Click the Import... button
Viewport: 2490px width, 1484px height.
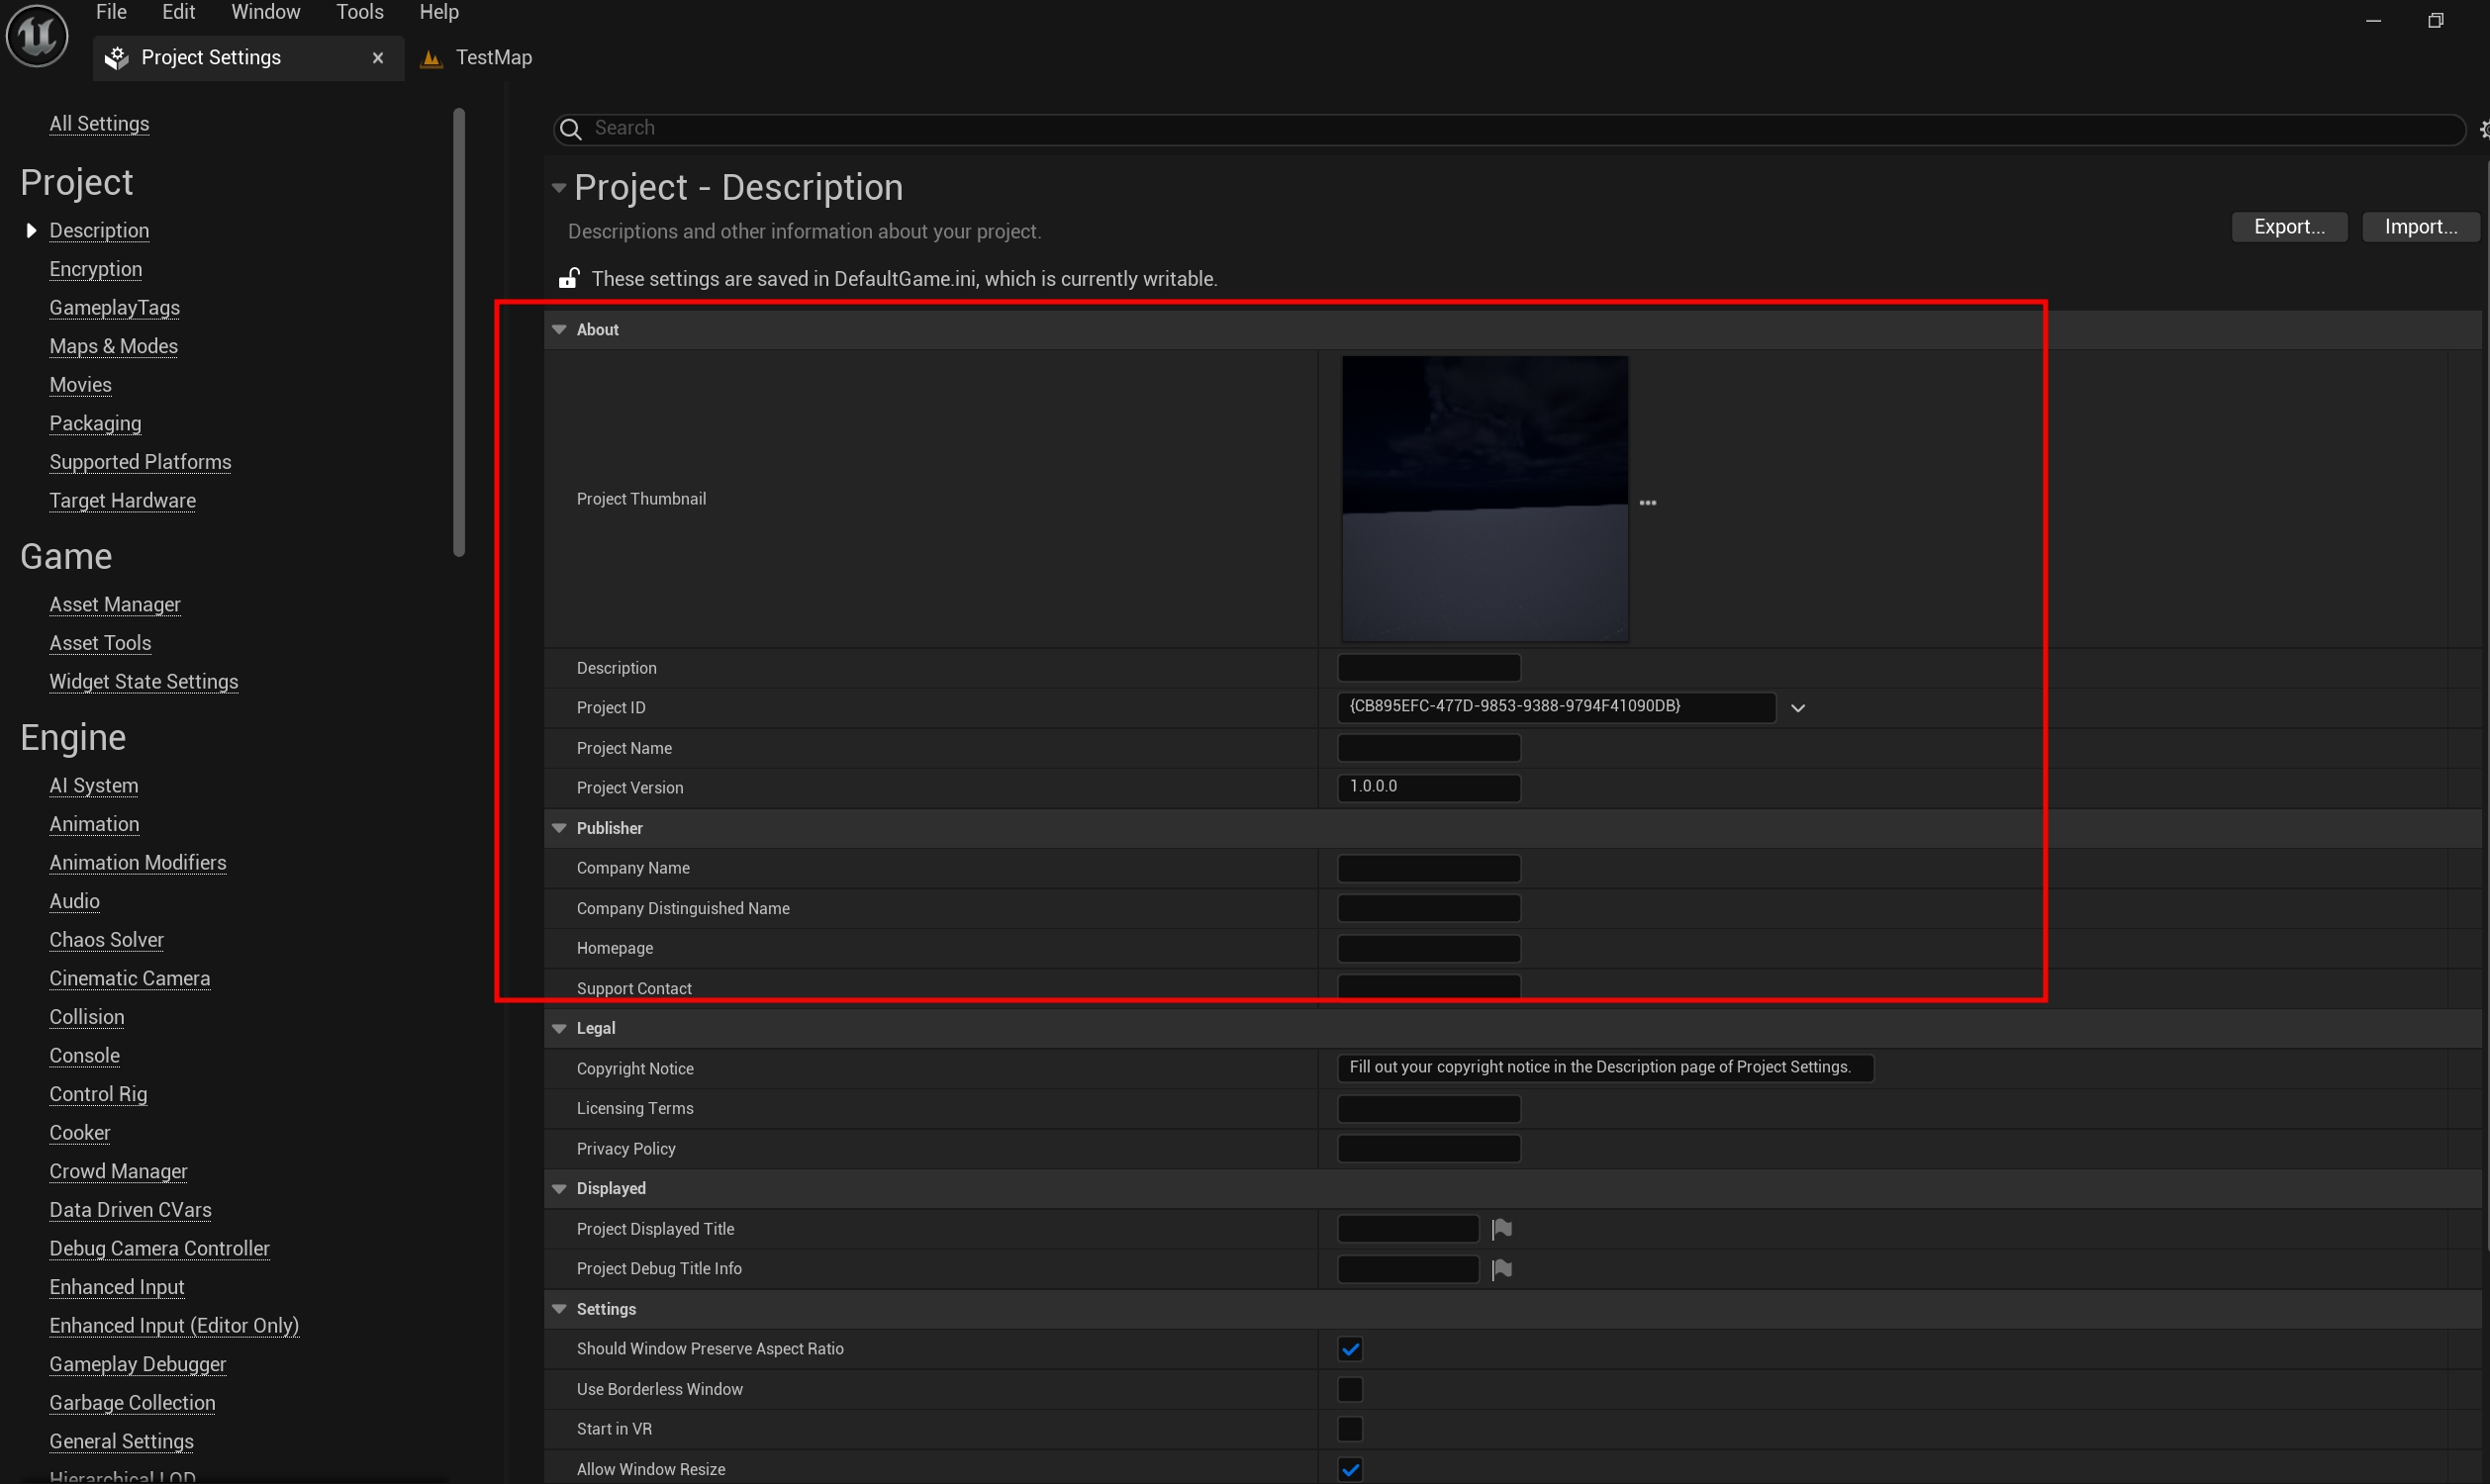coord(2420,227)
